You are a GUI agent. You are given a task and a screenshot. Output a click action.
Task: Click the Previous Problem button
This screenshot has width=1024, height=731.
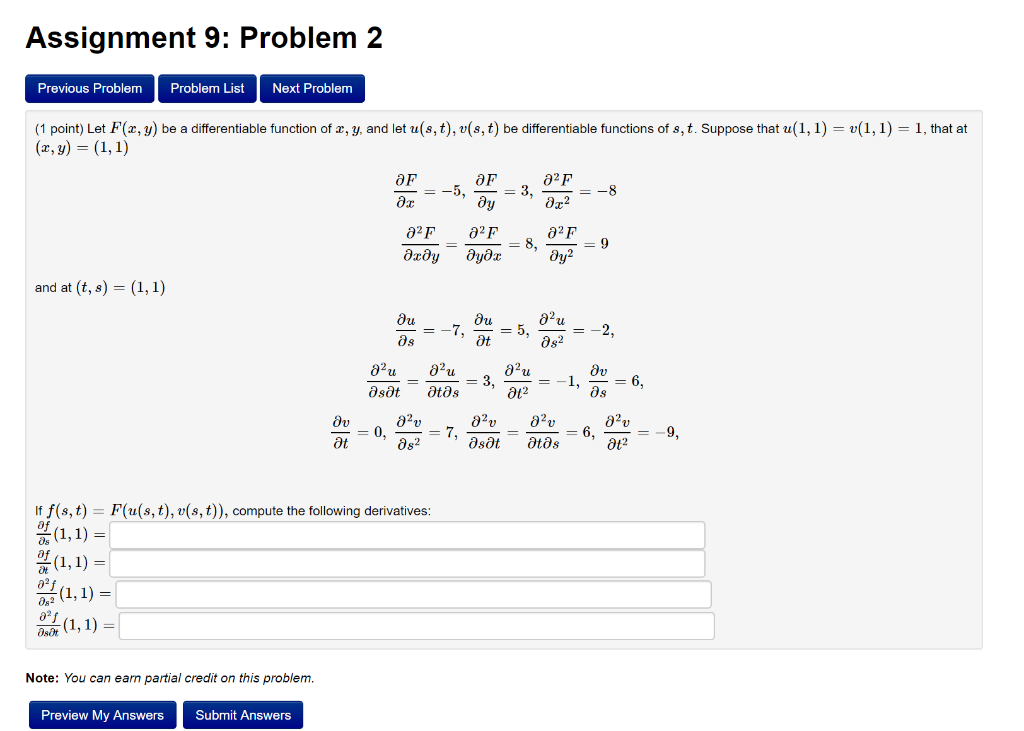[x=89, y=88]
